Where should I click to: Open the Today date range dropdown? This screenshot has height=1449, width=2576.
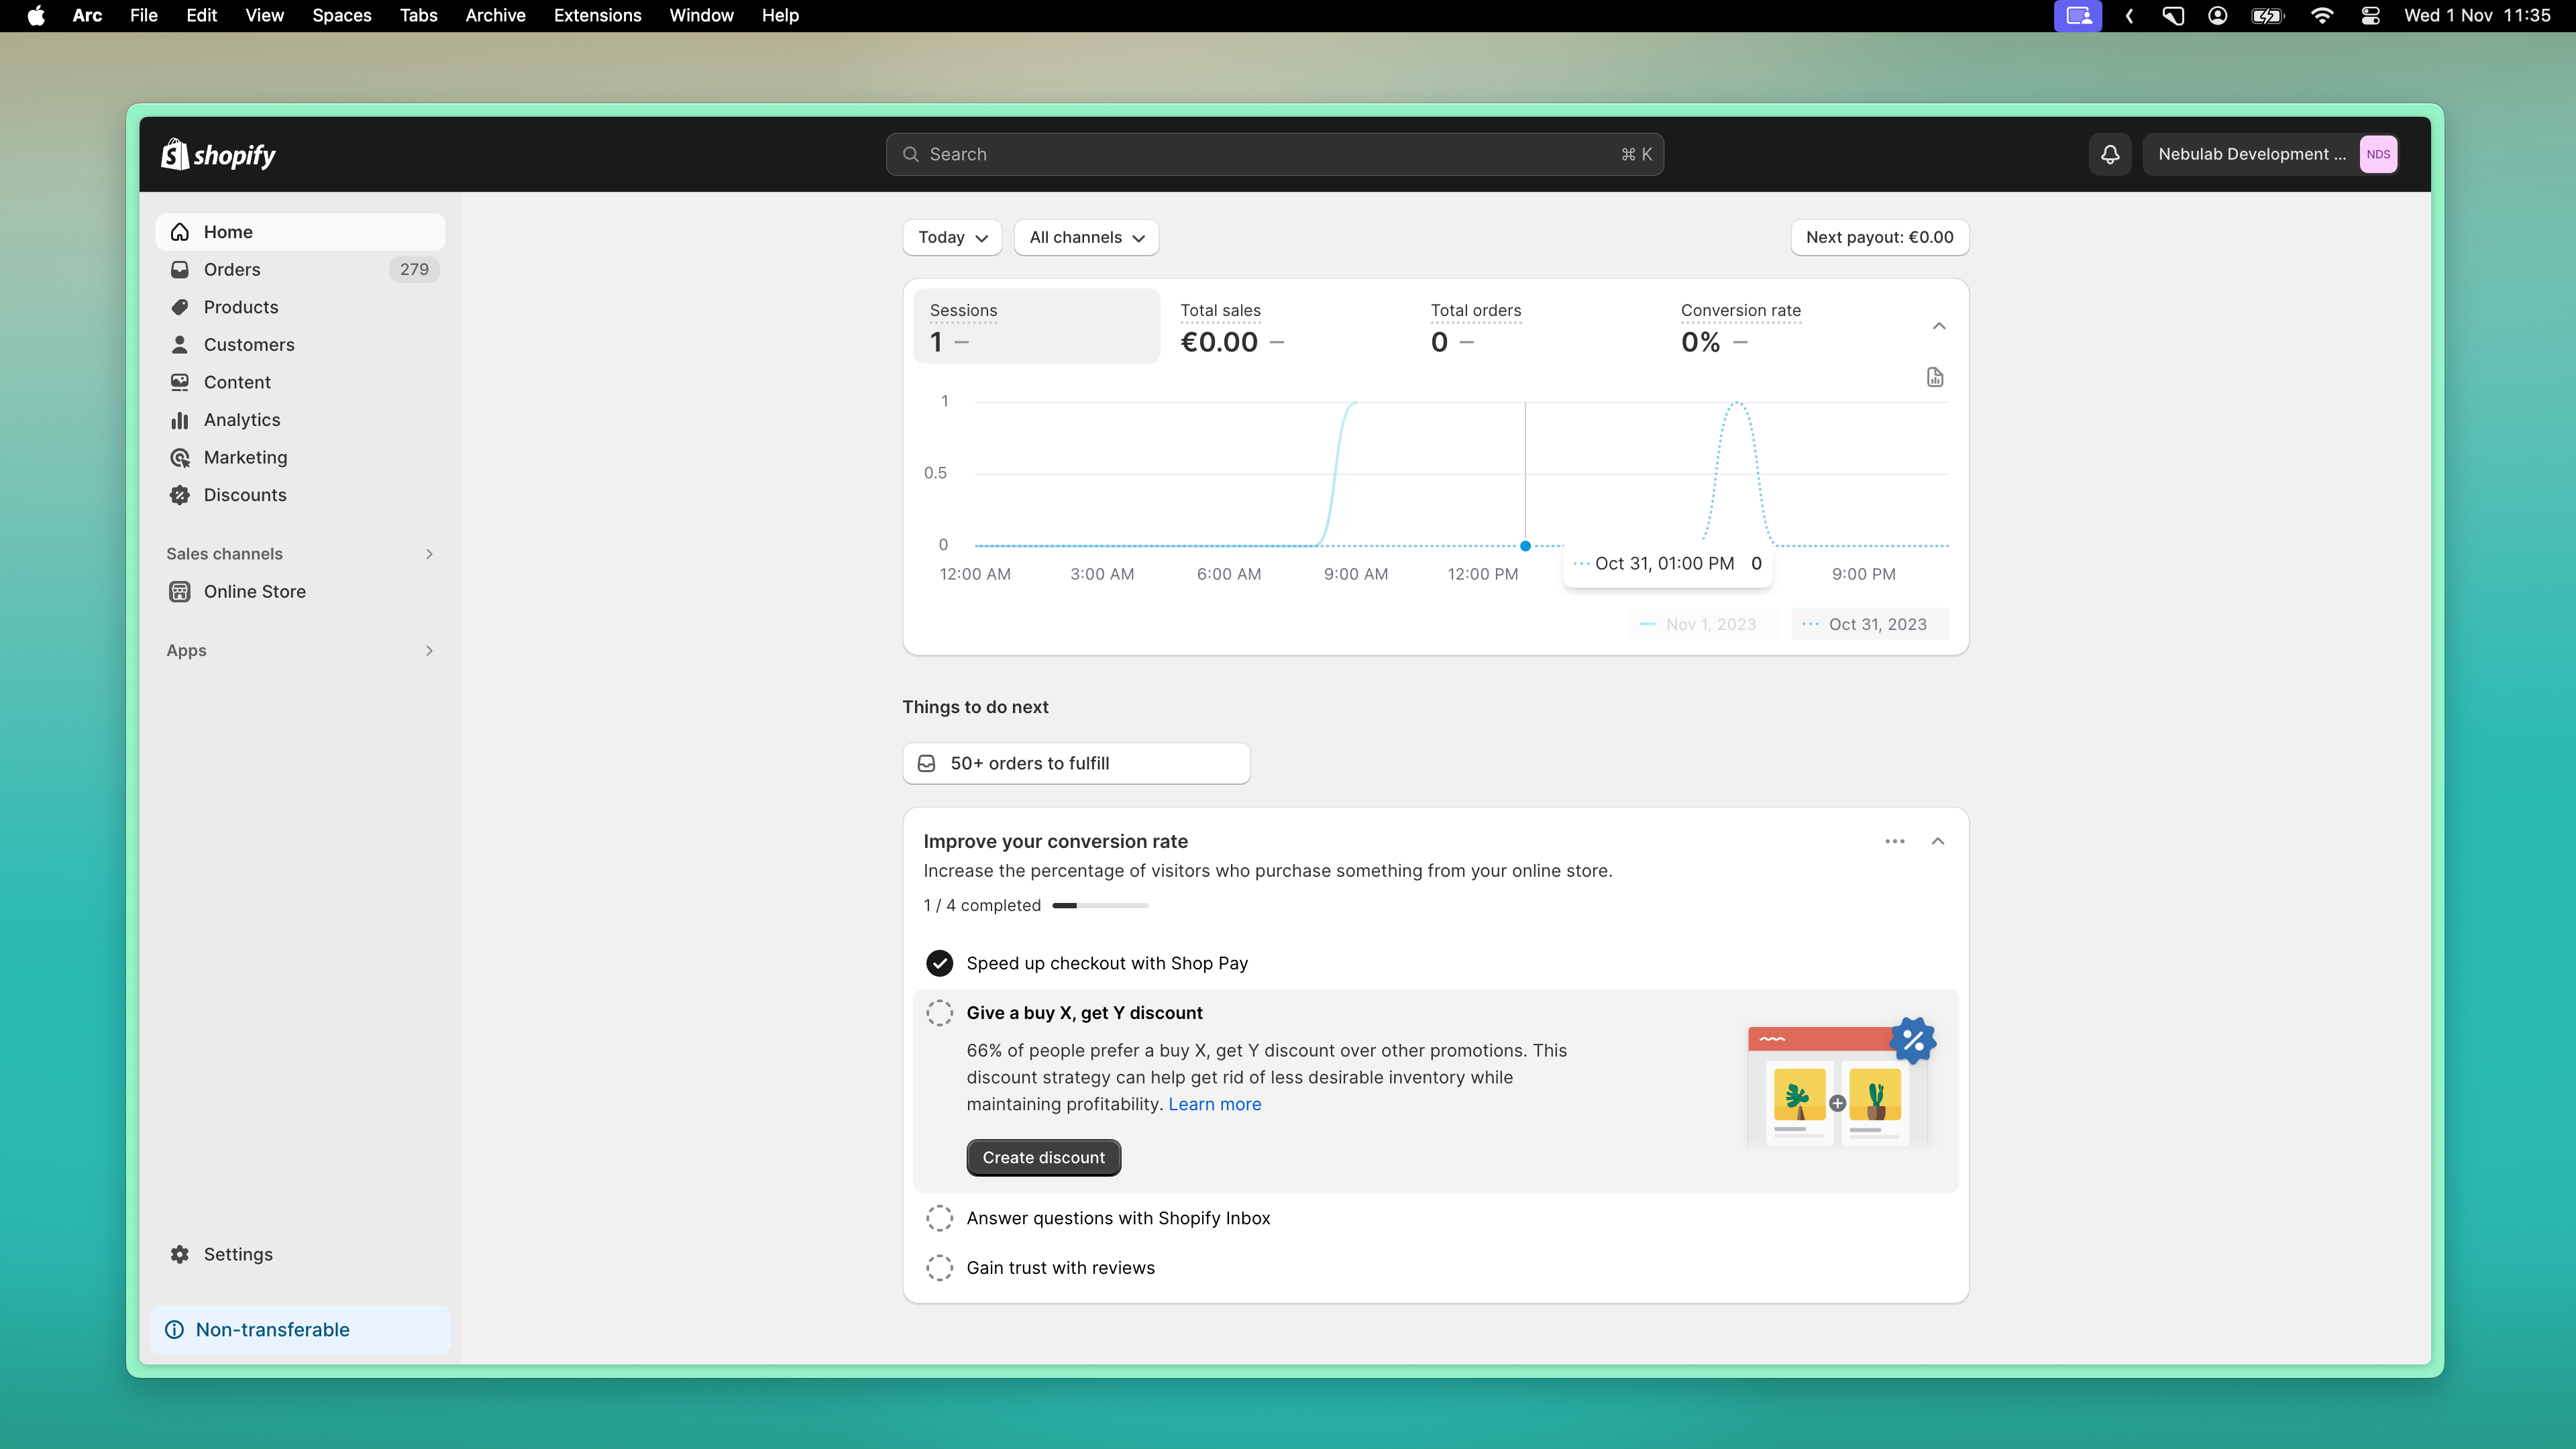(x=952, y=237)
